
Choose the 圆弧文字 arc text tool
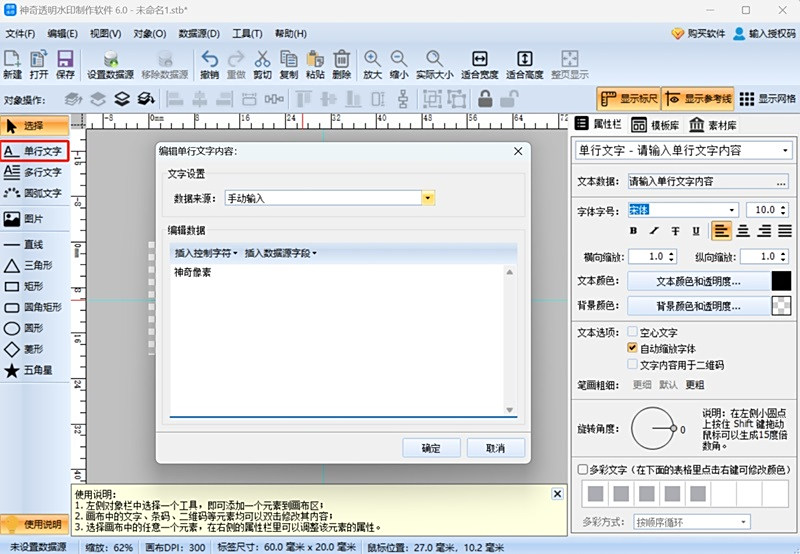coord(34,193)
